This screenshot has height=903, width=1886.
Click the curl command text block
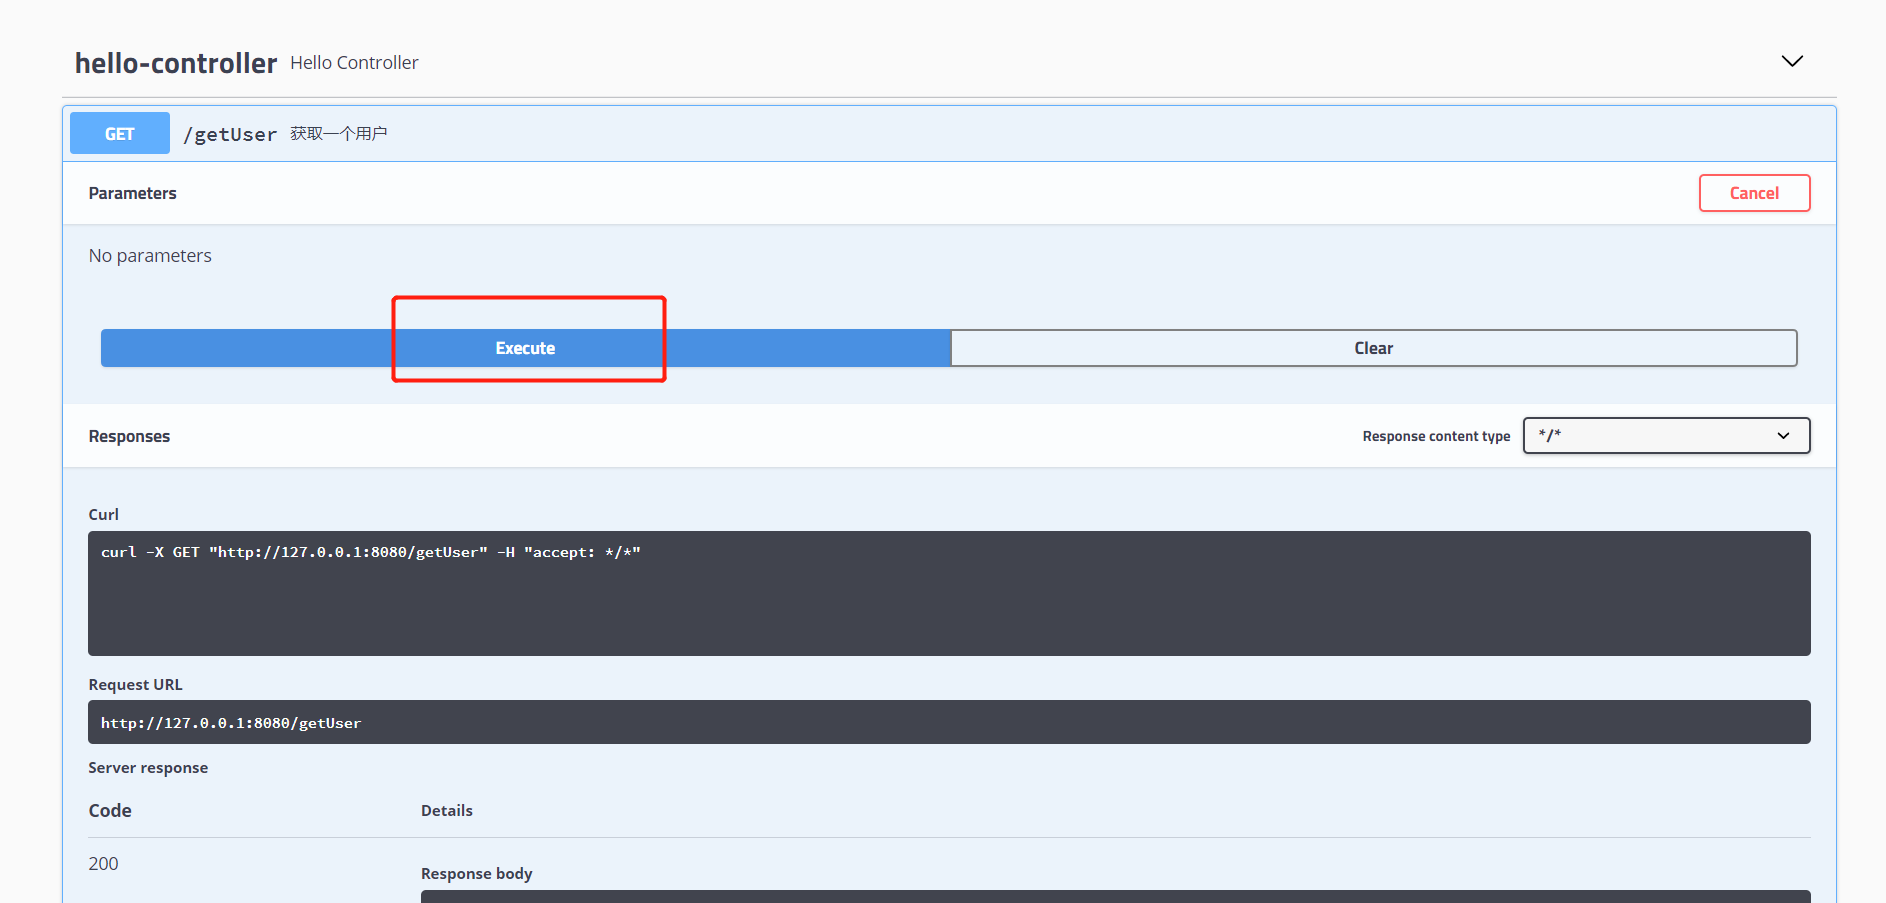pyautogui.click(x=949, y=593)
